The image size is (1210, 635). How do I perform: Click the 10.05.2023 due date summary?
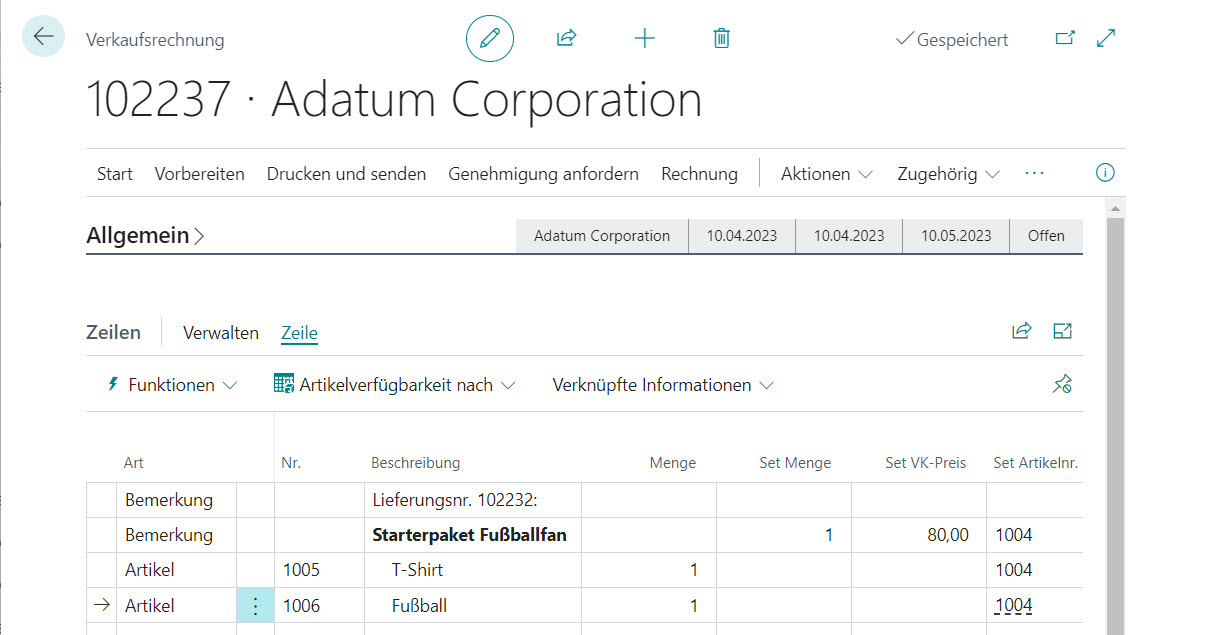956,236
